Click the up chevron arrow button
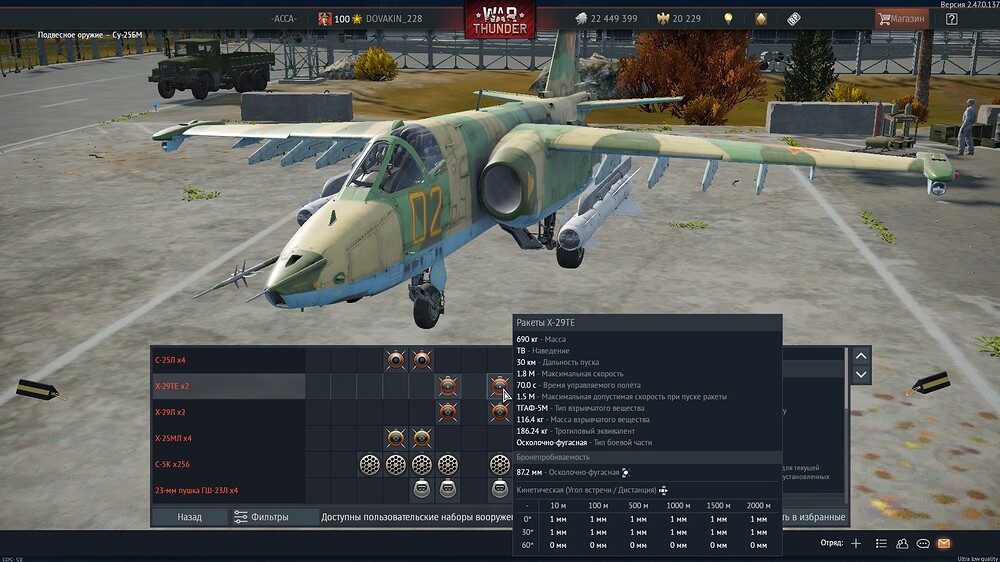Image resolution: width=1000 pixels, height=562 pixels. [x=861, y=356]
